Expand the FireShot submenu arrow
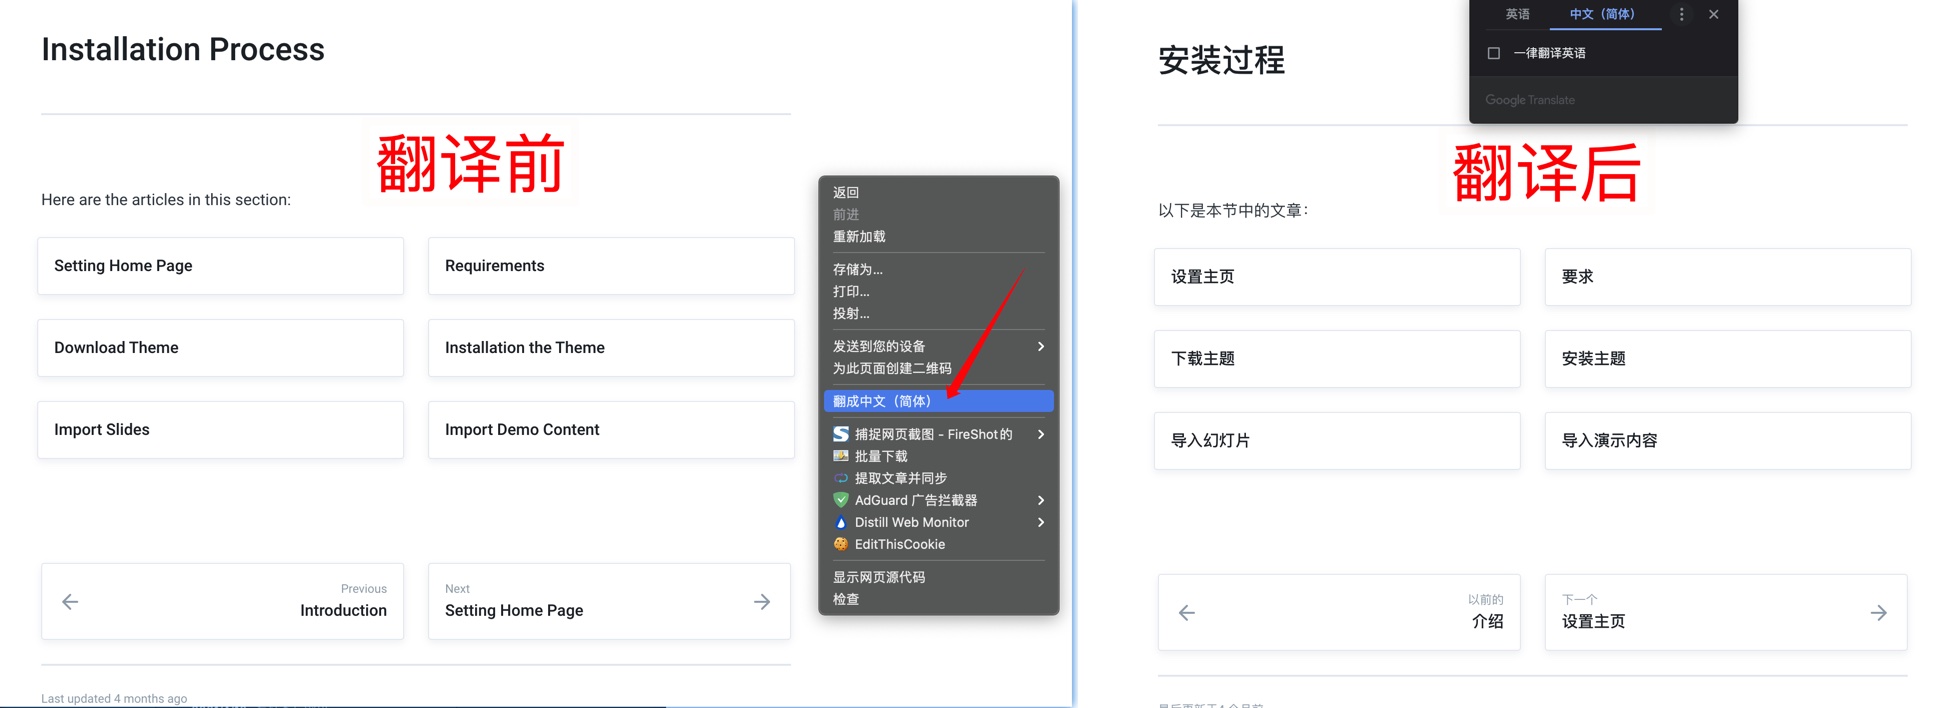Image resolution: width=1957 pixels, height=708 pixels. [1041, 434]
